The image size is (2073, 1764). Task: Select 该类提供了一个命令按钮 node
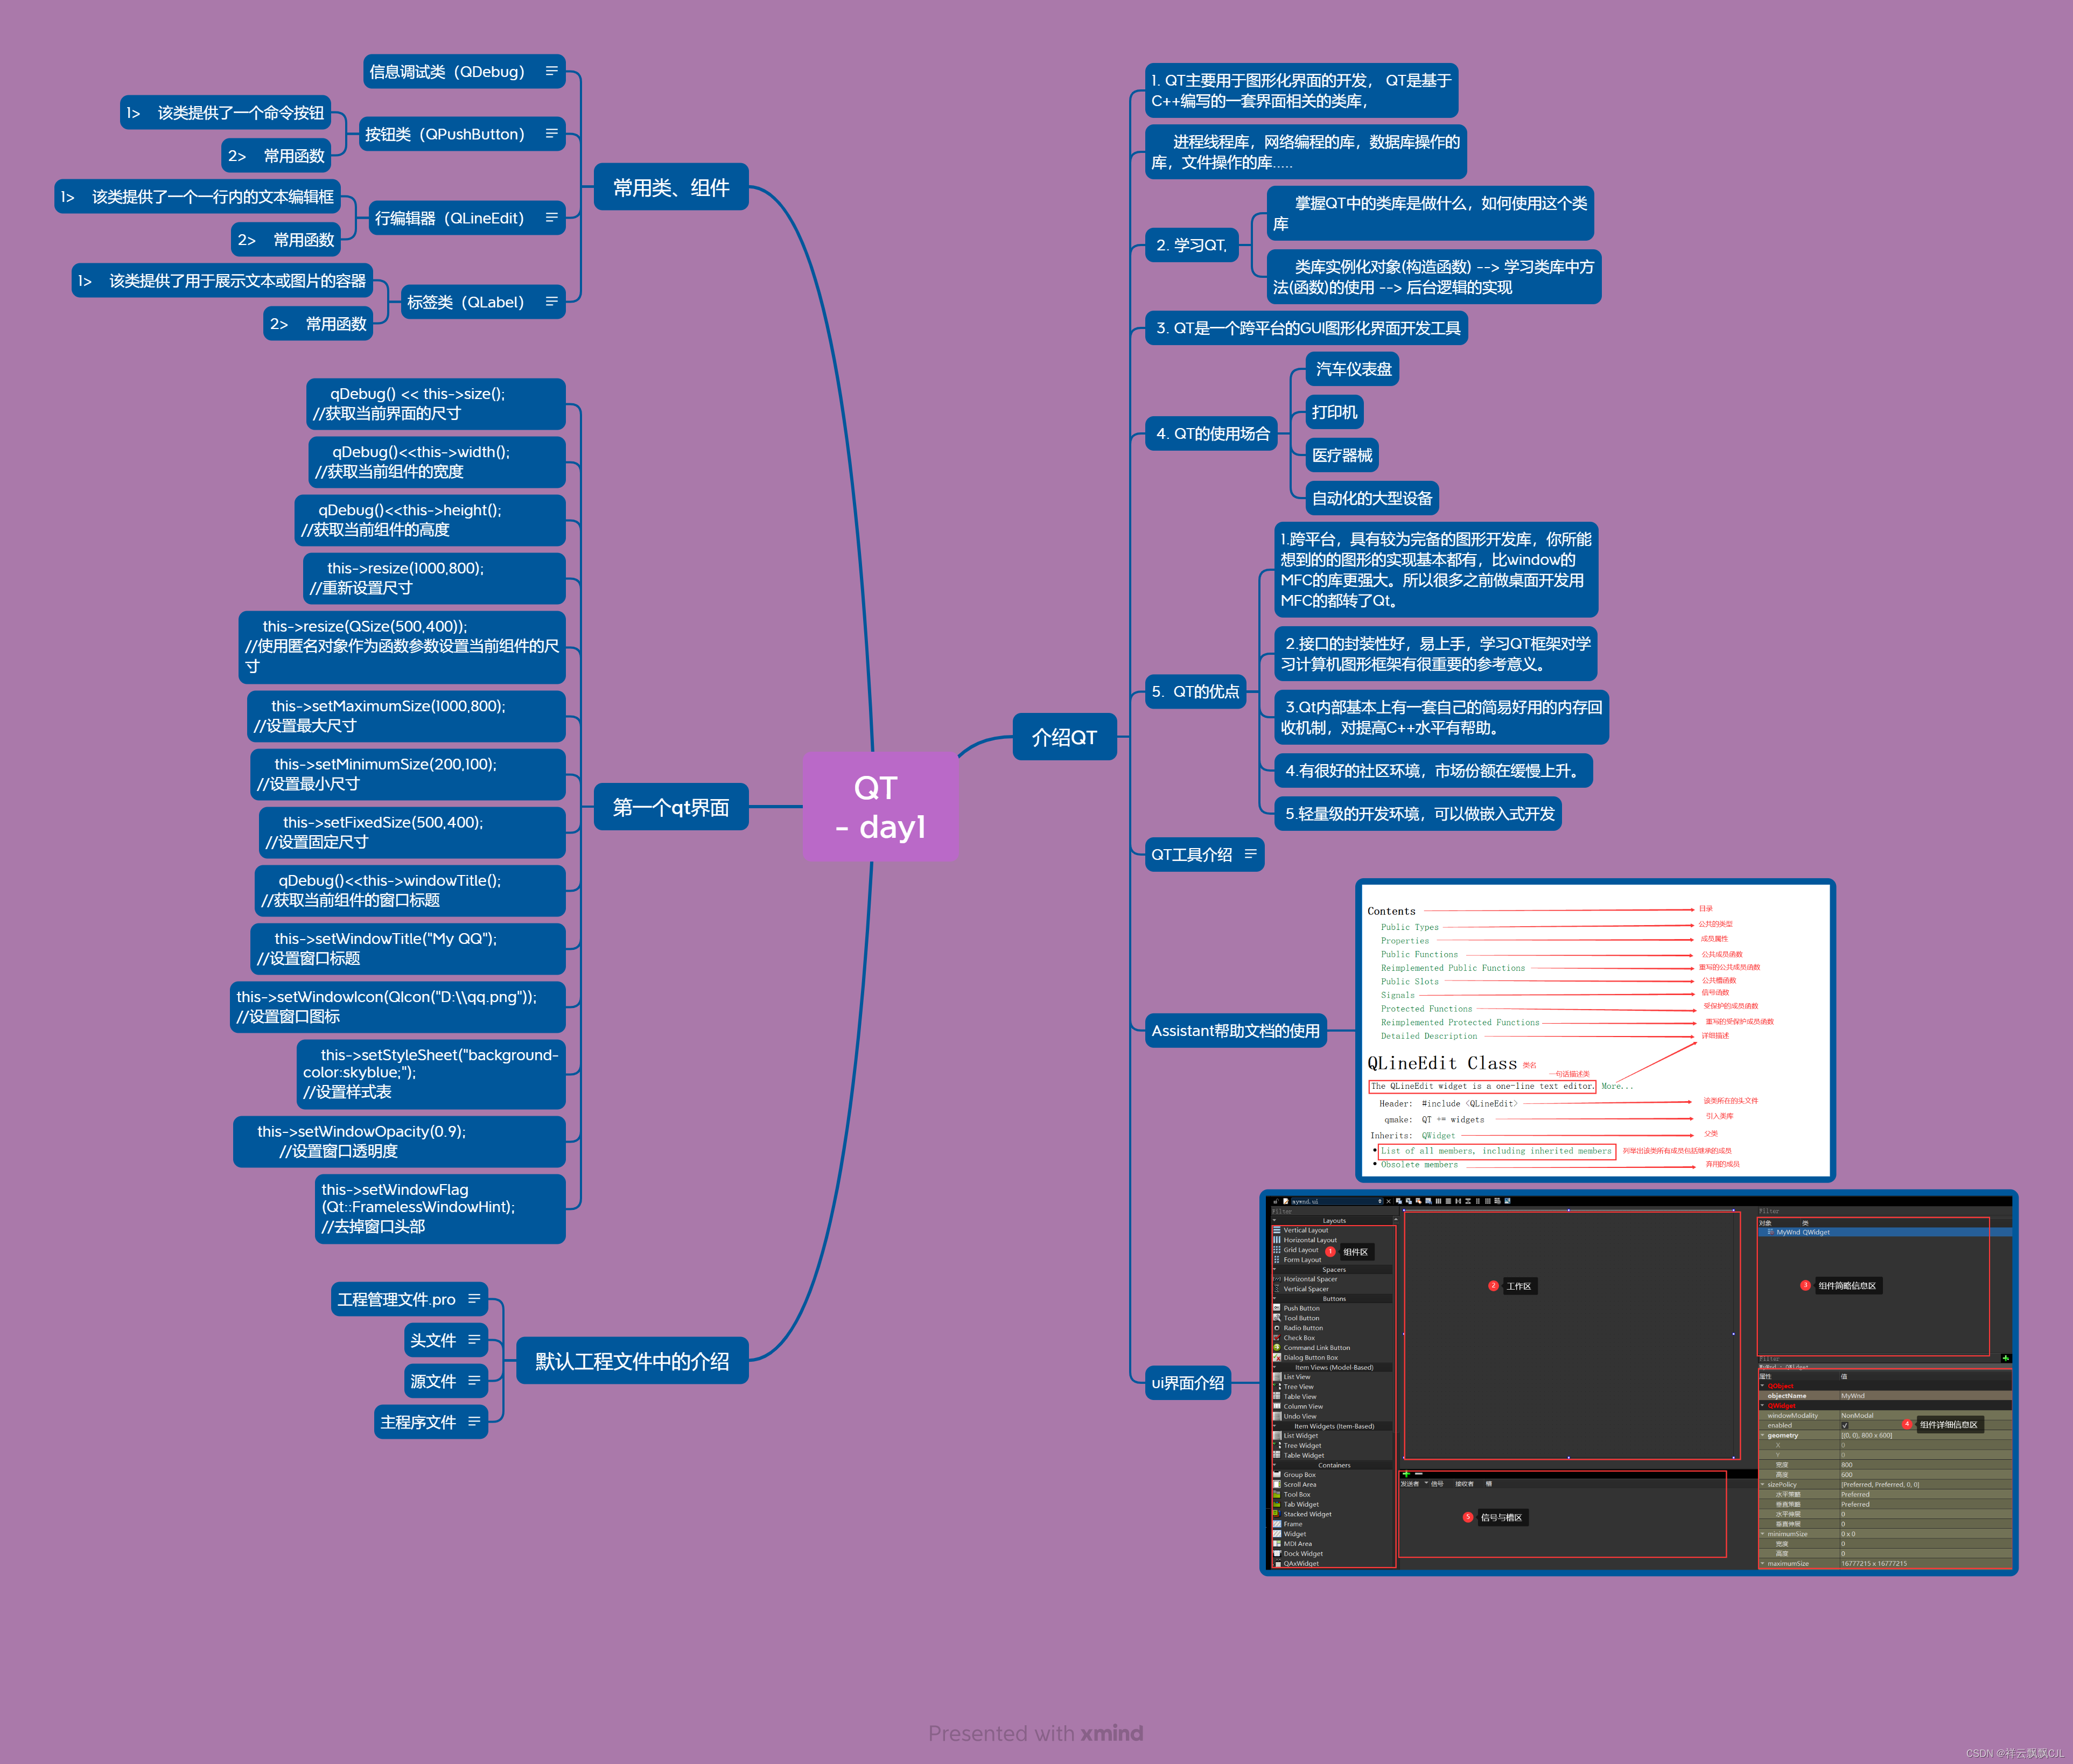(225, 113)
